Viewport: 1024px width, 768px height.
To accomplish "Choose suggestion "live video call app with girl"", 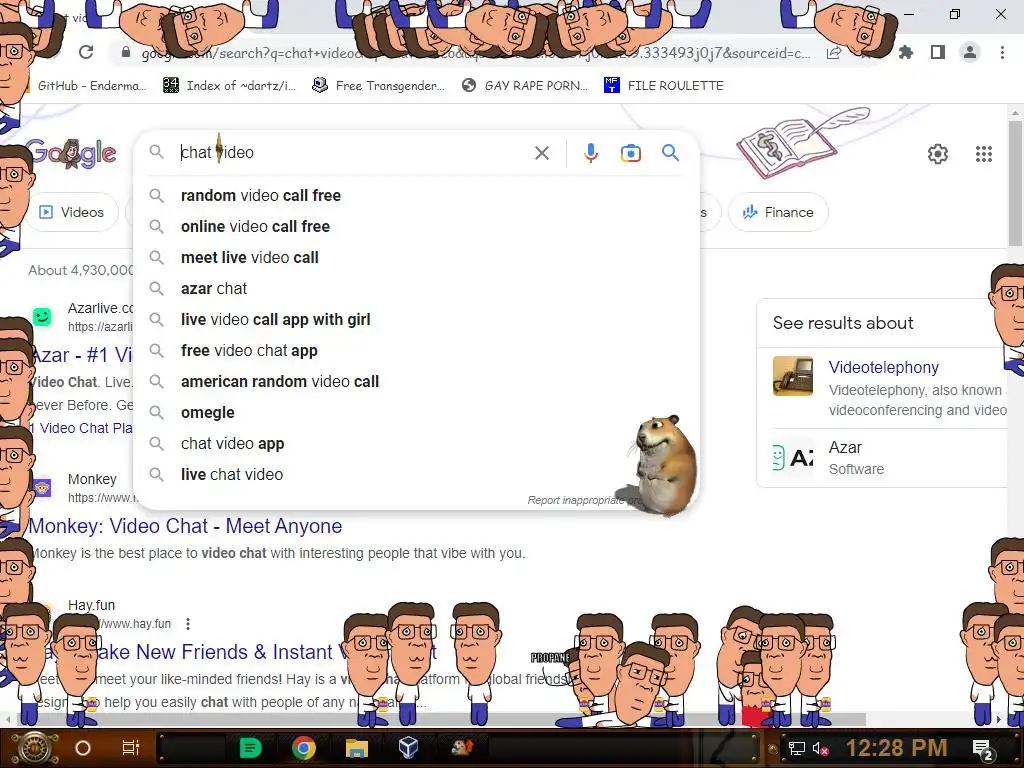I will click(417, 319).
